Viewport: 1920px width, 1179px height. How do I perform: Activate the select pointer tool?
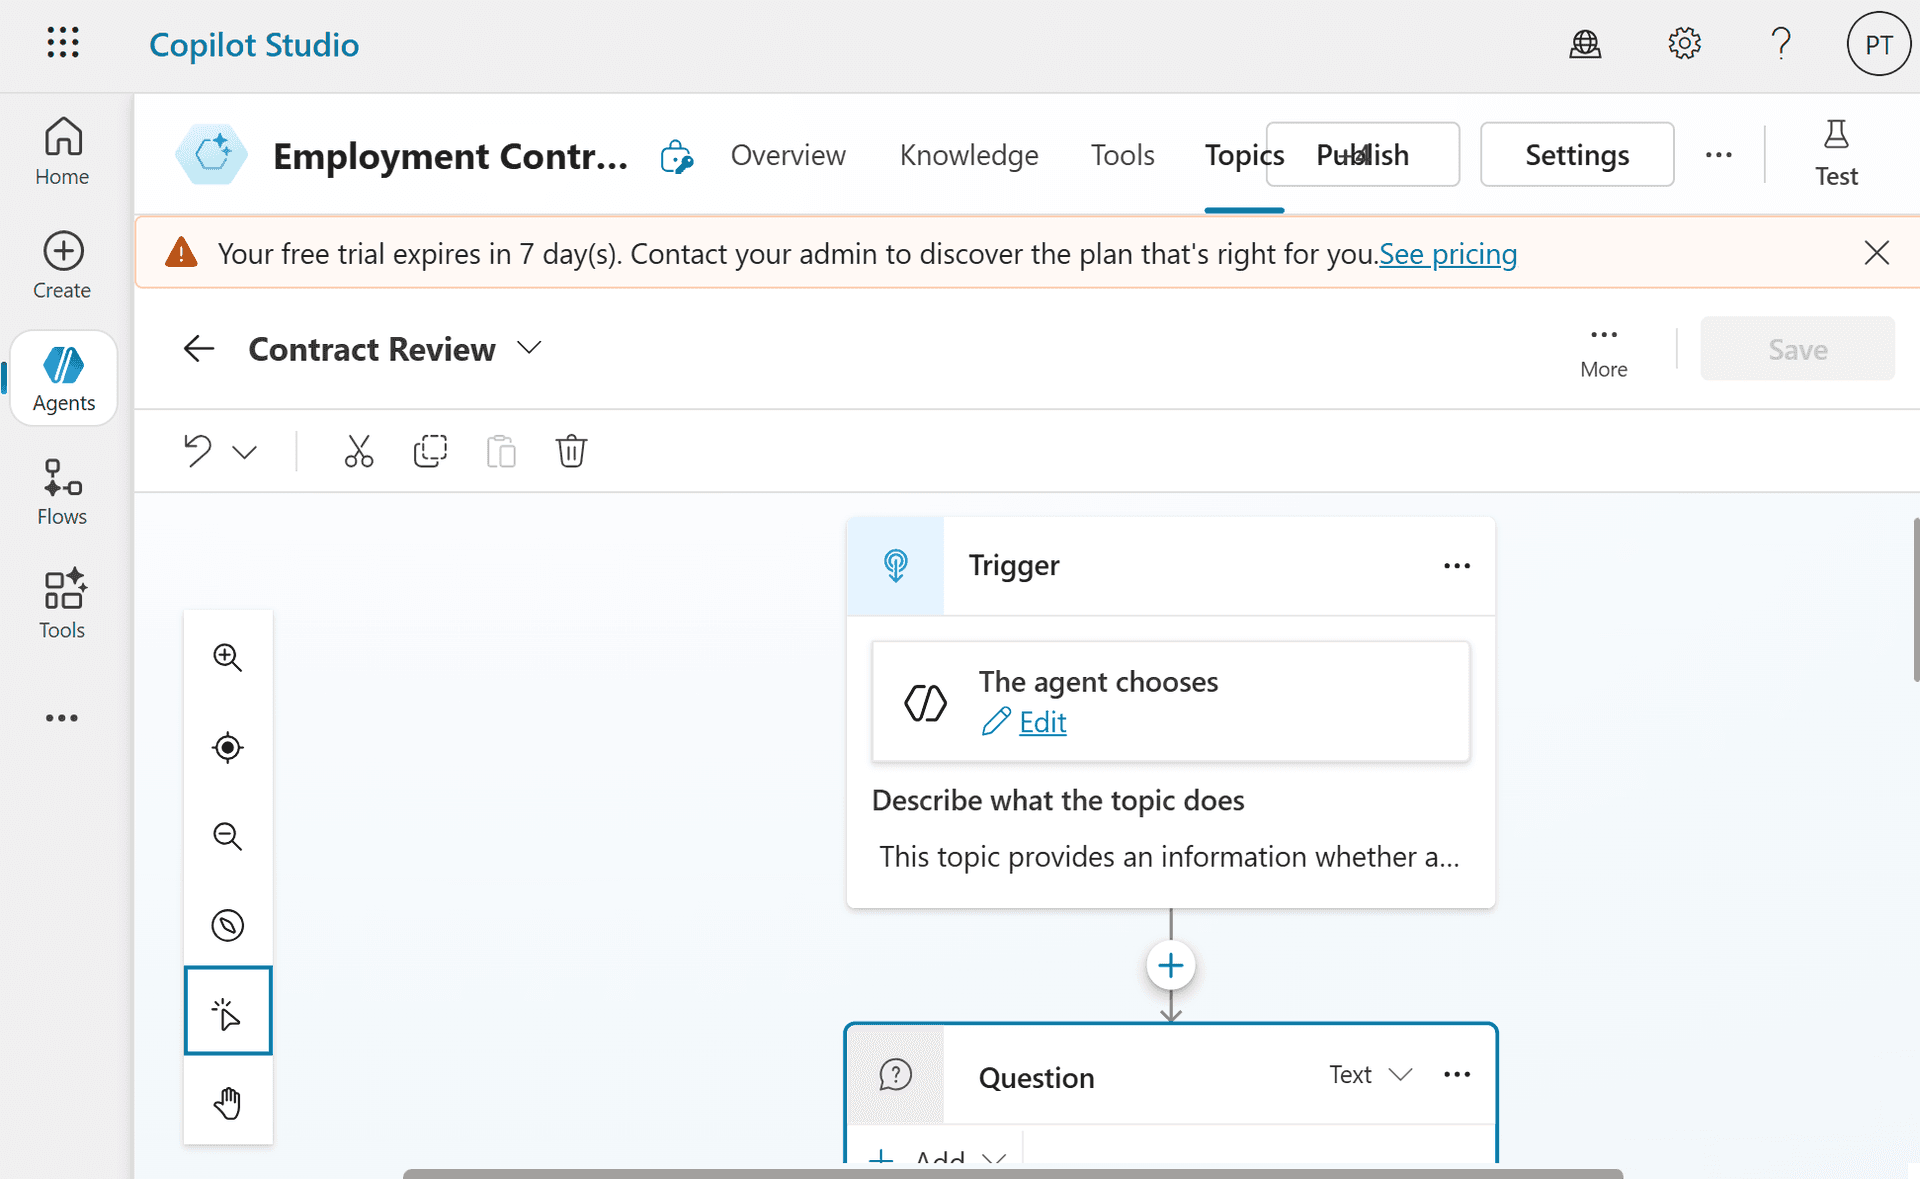(228, 1011)
